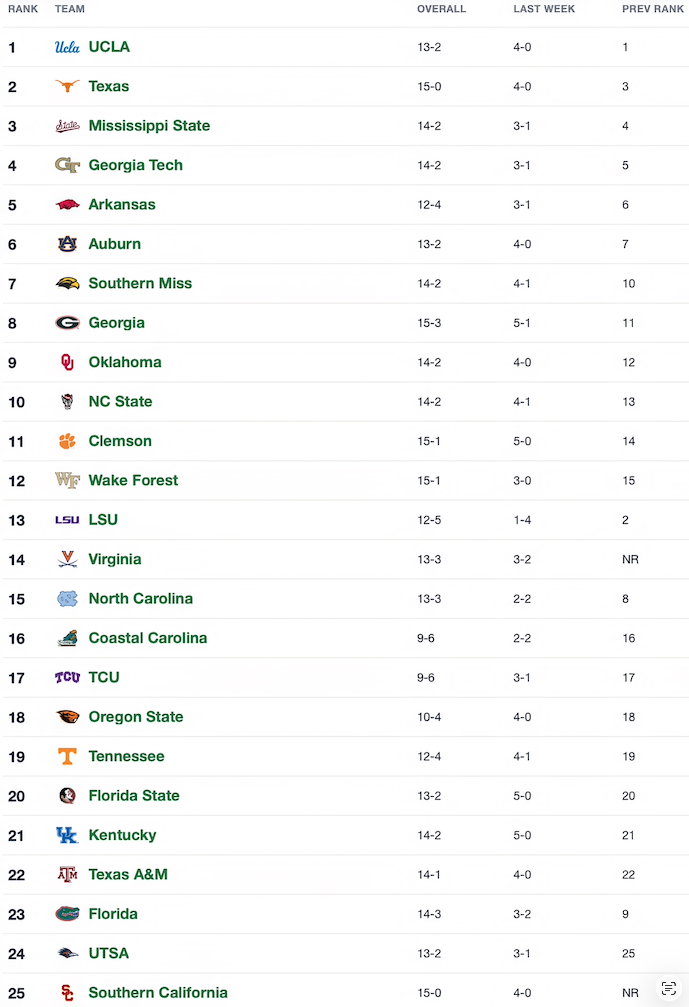The image size is (689, 1007).
Task: Click the Georgia Tech logo icon
Action: [x=67, y=165]
